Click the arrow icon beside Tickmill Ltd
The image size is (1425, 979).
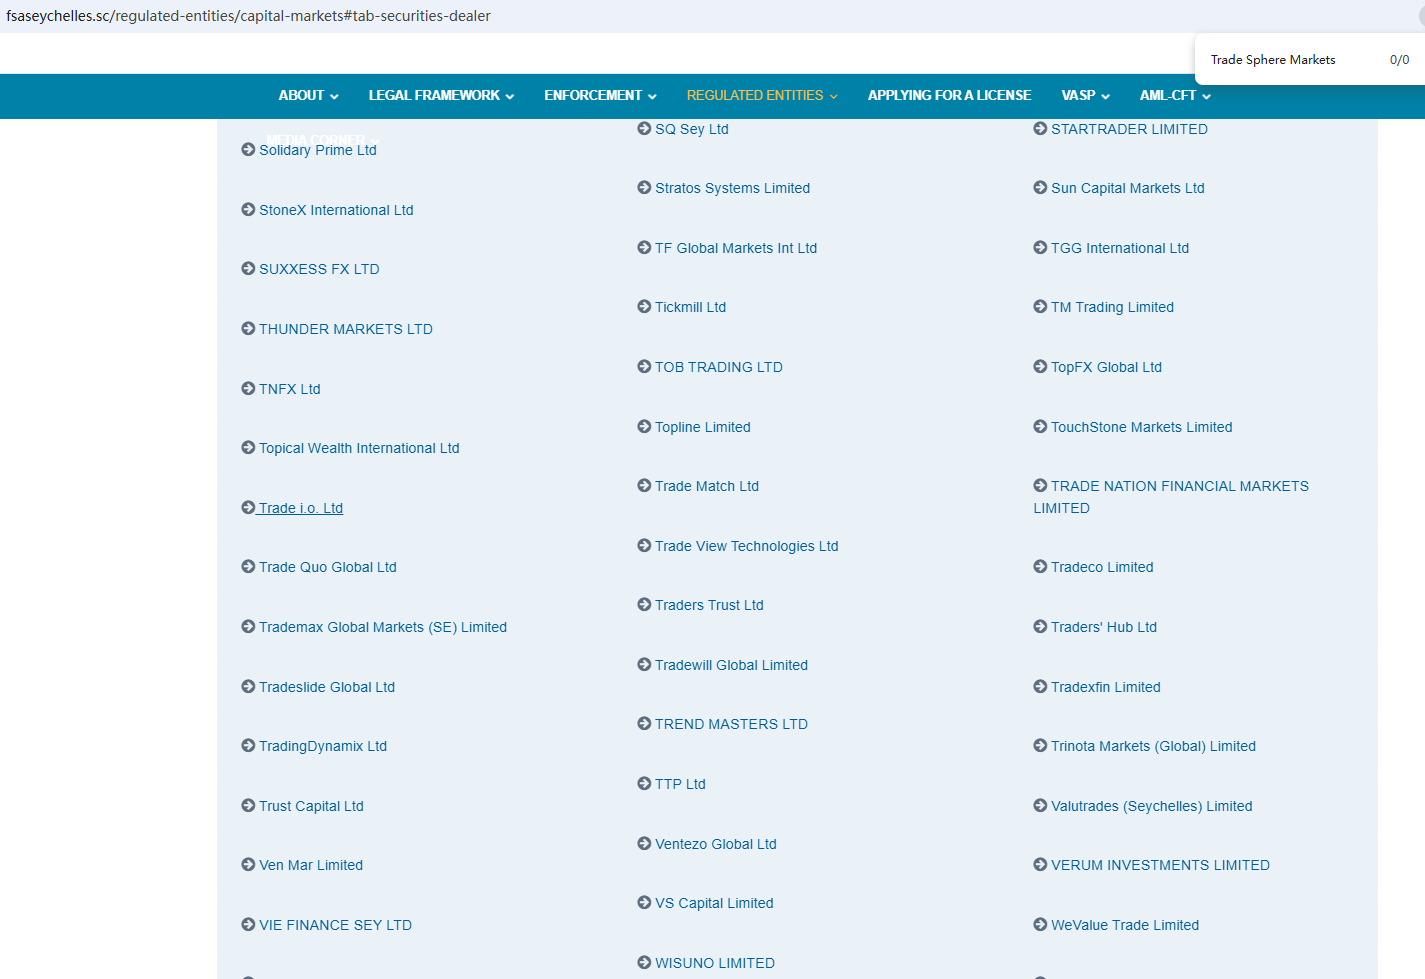[644, 306]
